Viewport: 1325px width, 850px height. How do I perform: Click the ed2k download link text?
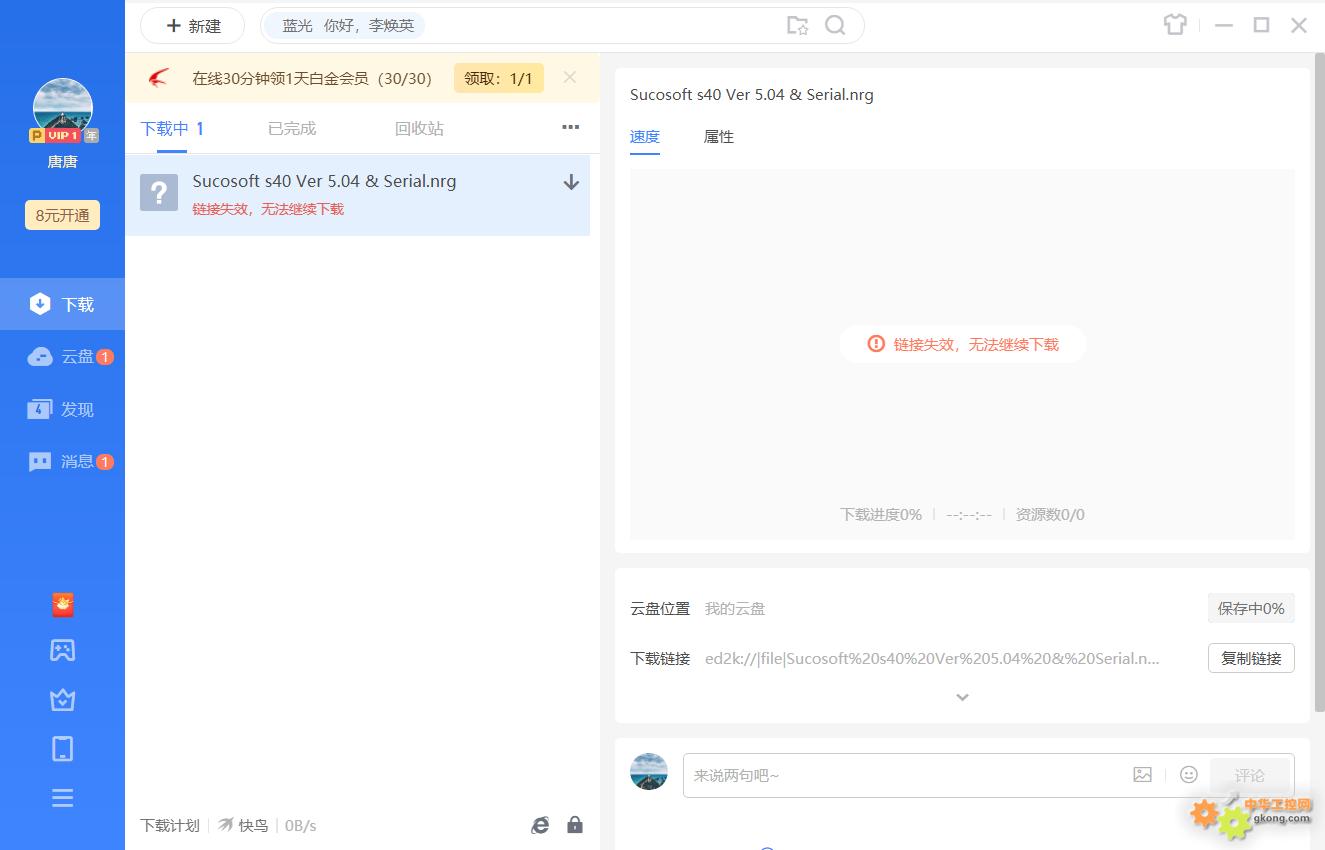click(932, 658)
